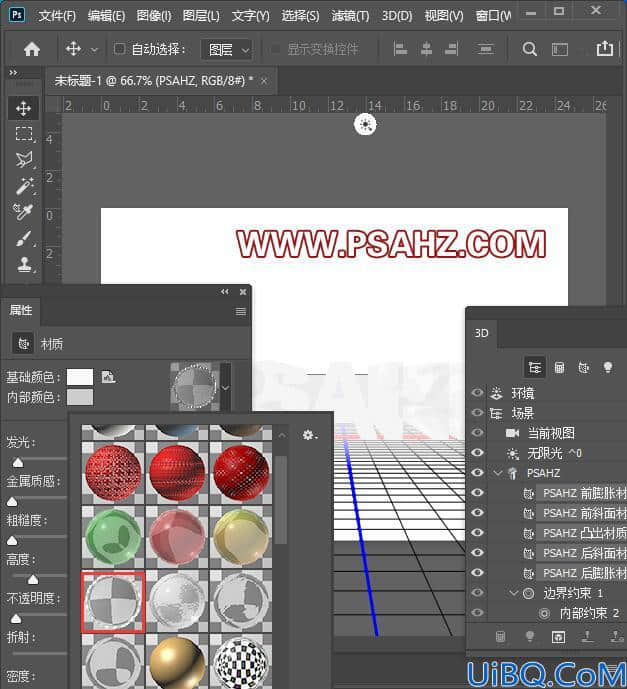Toggle visibility of 边界约束 1
The height and width of the screenshot is (689, 627).
coord(477,593)
